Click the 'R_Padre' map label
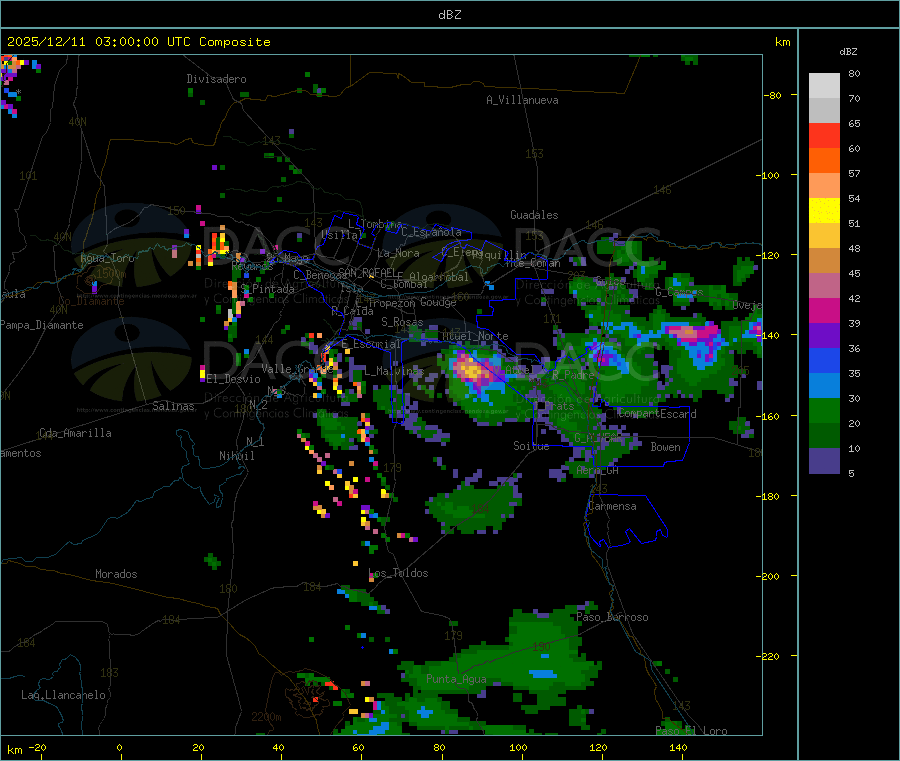 point(573,375)
